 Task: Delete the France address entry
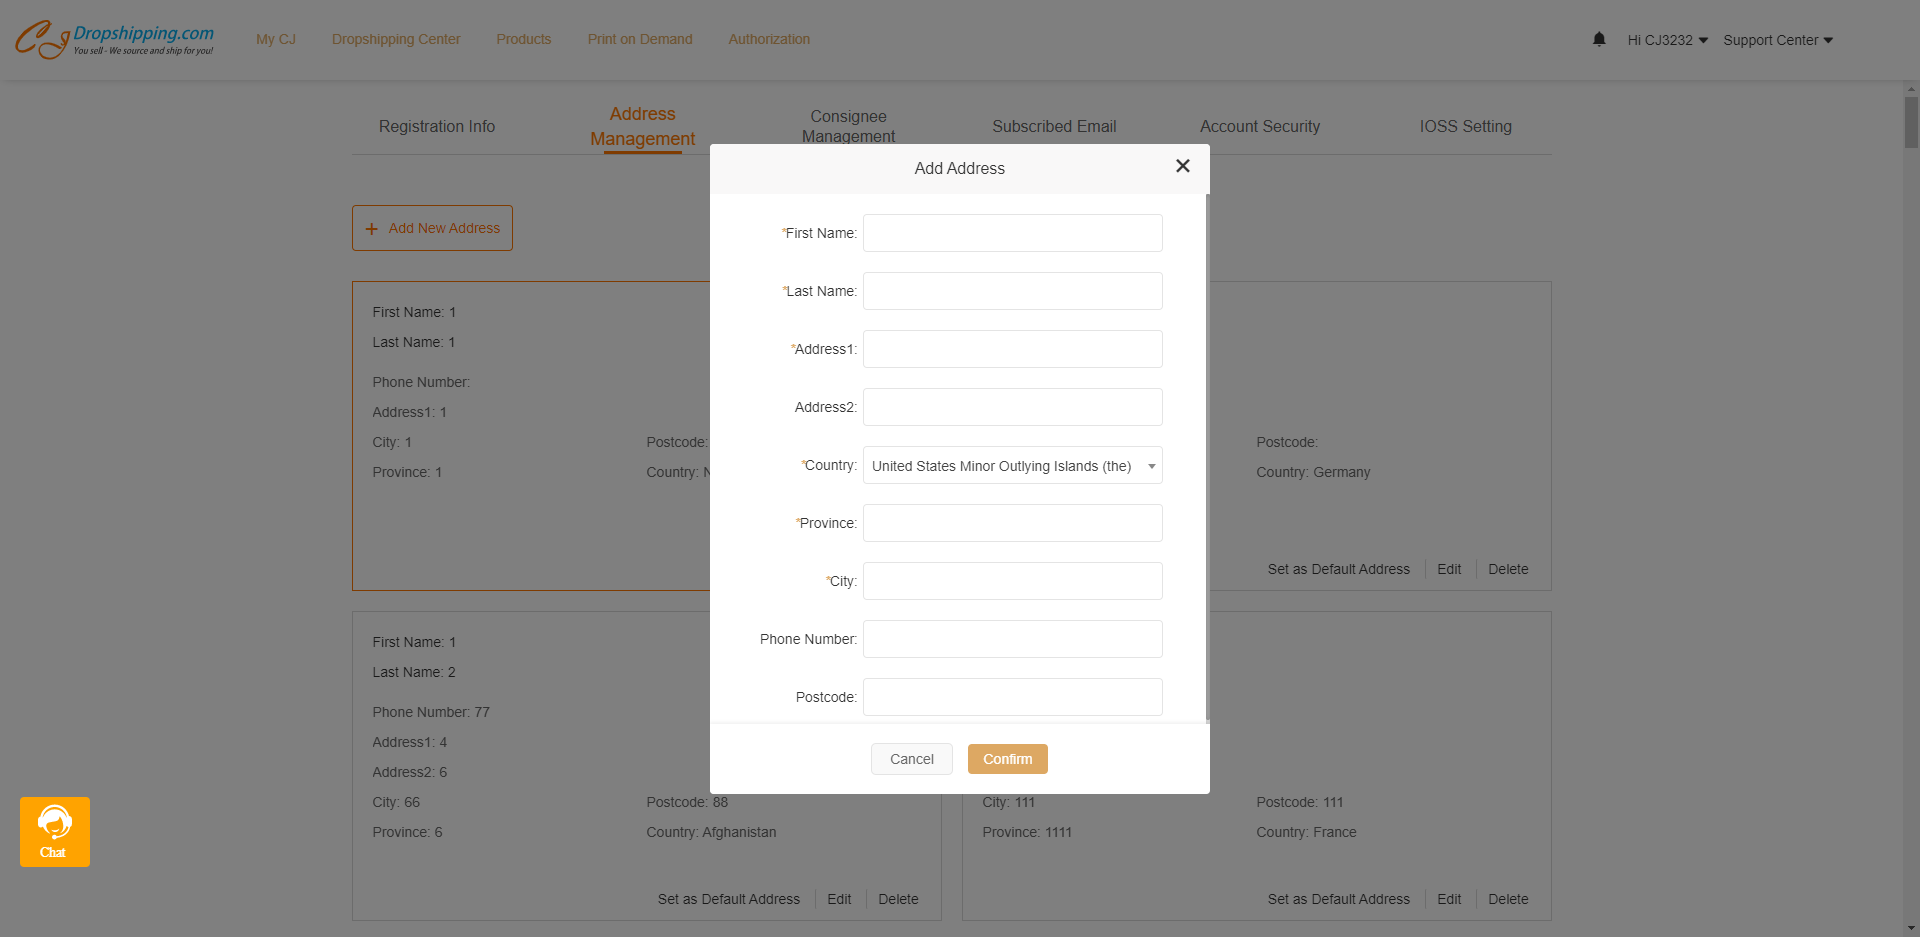(x=1508, y=899)
